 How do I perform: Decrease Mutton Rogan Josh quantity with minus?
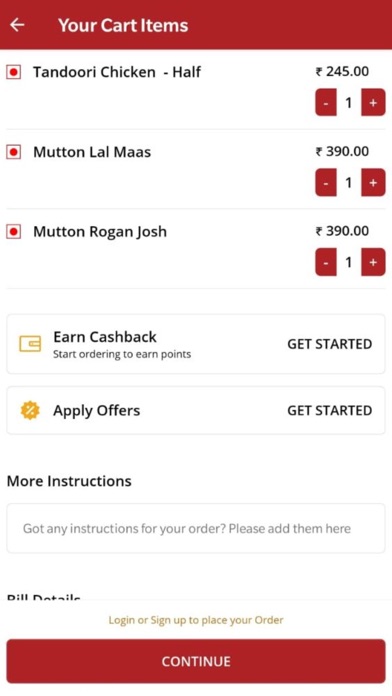(326, 262)
